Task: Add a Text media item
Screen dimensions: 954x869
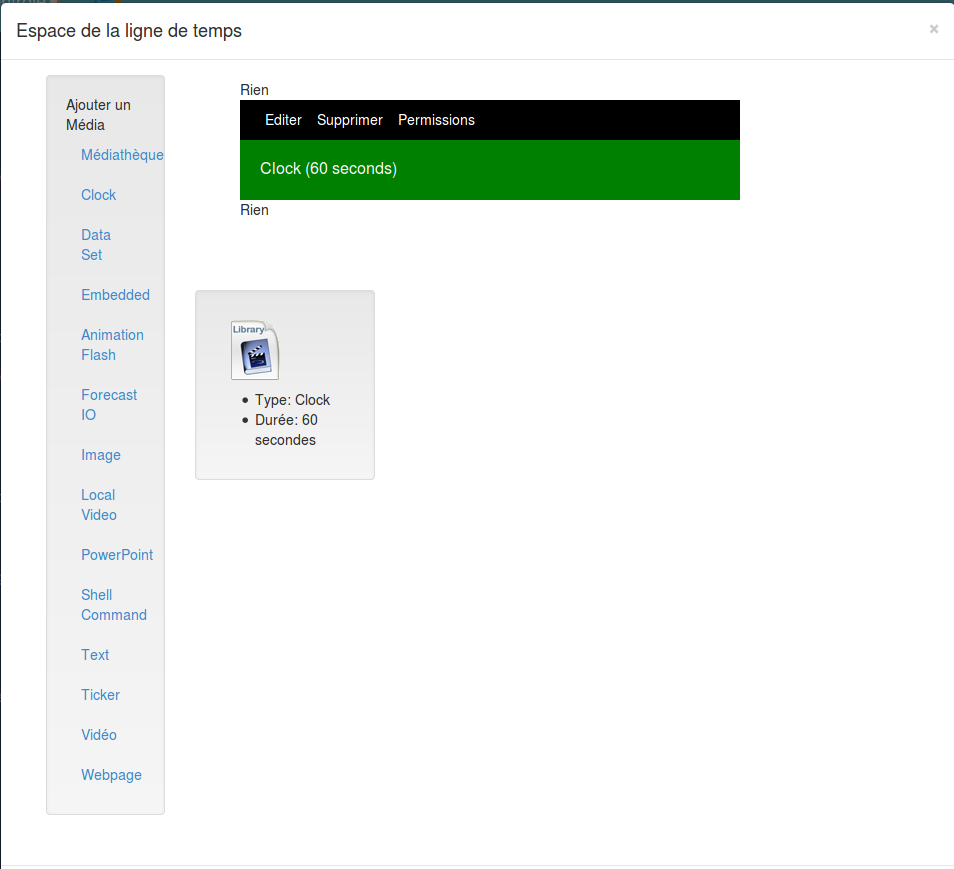Action: (95, 655)
